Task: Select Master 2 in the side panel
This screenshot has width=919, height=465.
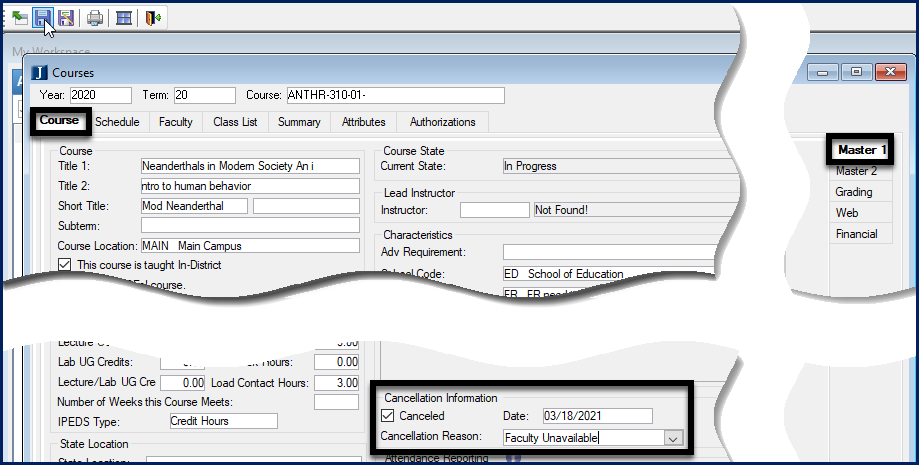Action: click(x=856, y=171)
